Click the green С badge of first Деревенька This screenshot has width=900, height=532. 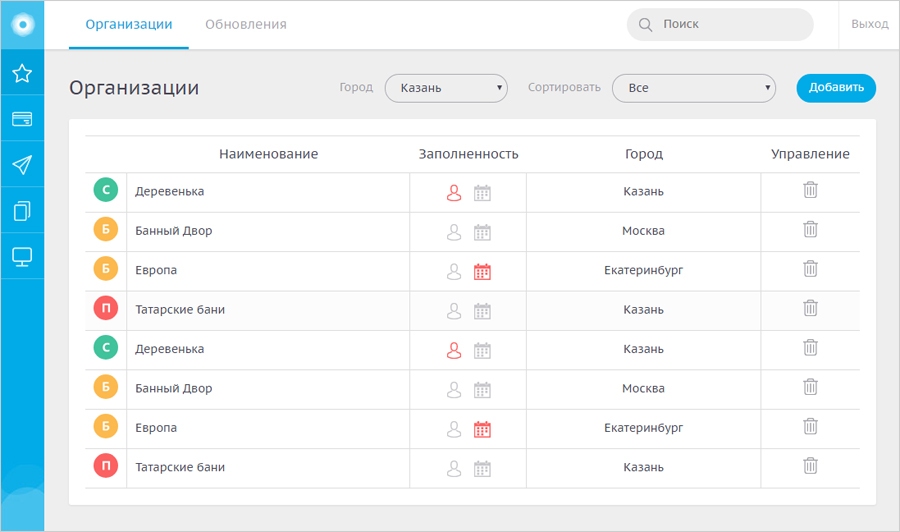point(106,191)
